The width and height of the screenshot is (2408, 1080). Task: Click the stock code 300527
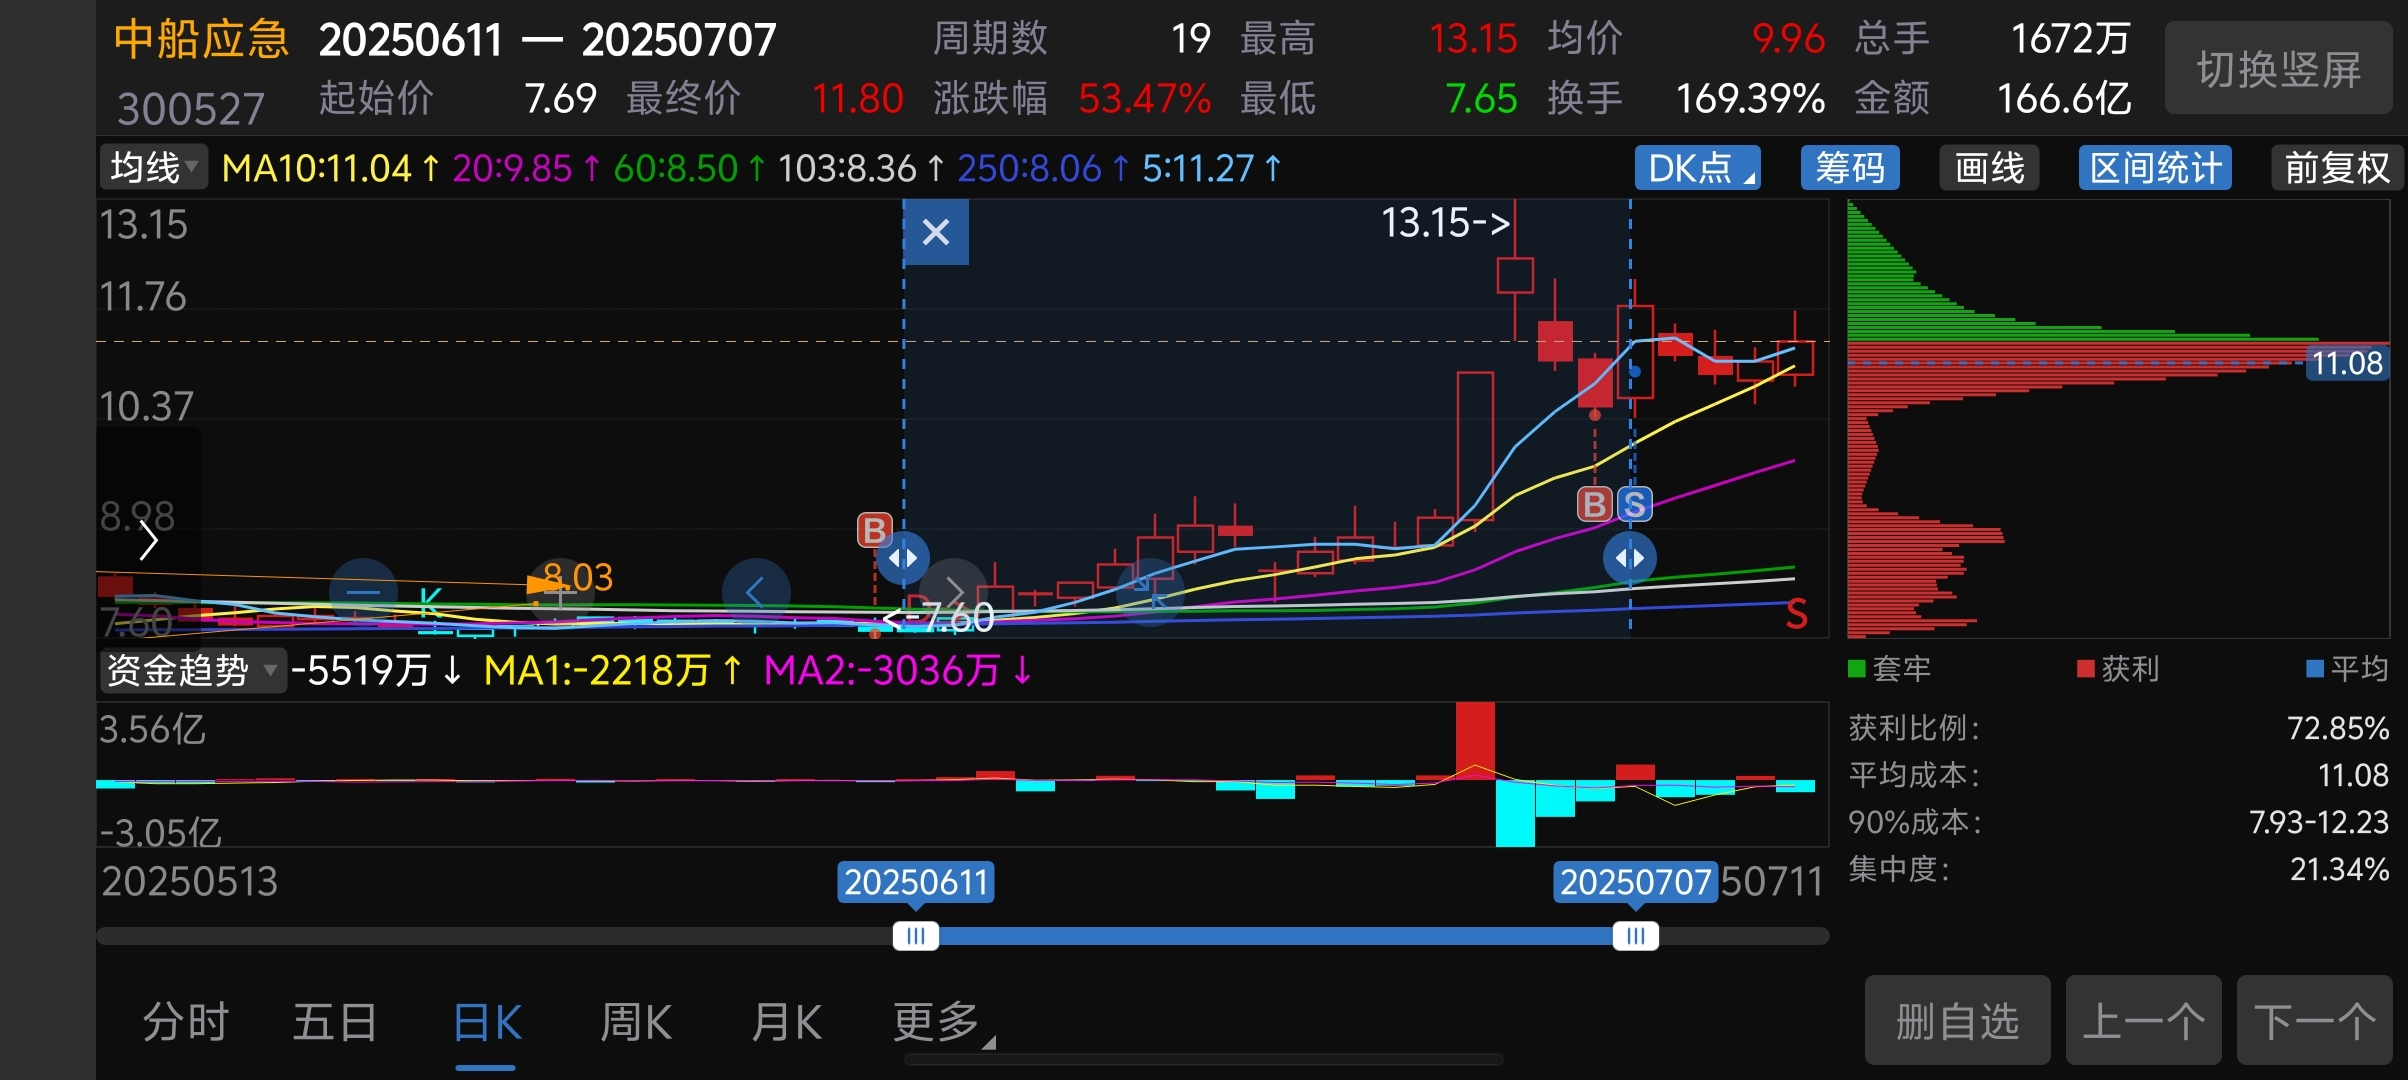(191, 108)
